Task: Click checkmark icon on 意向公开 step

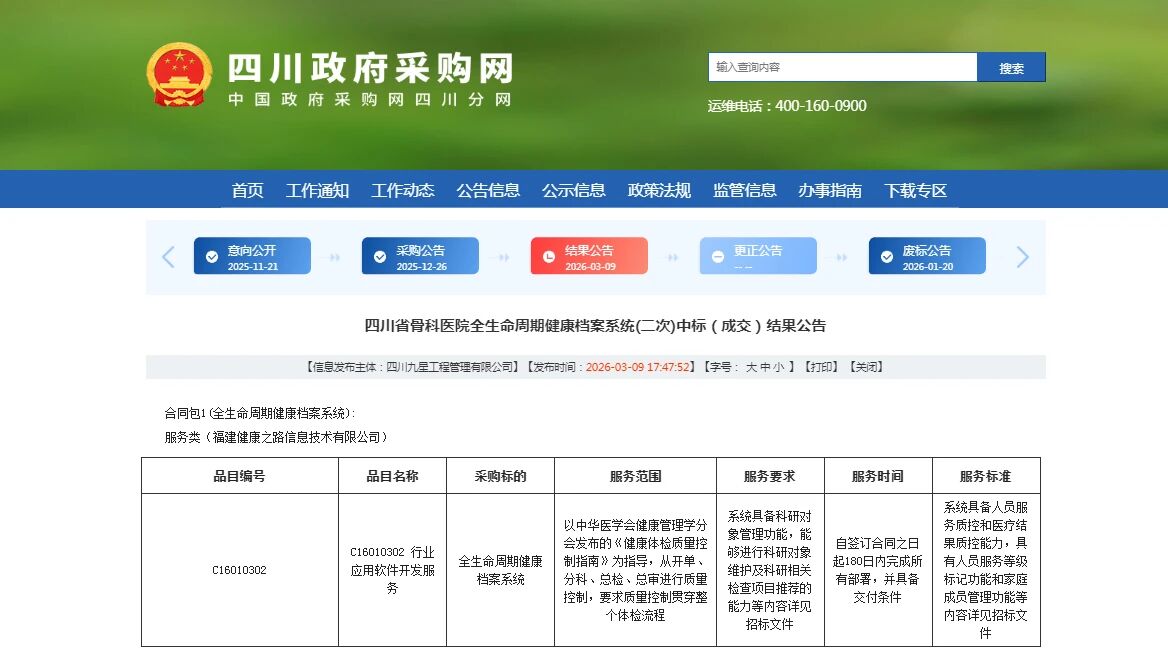Action: tap(212, 257)
